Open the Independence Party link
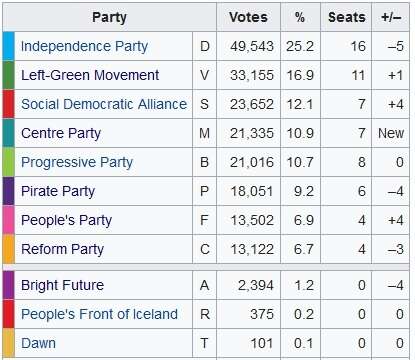415x360 pixels. 84,46
